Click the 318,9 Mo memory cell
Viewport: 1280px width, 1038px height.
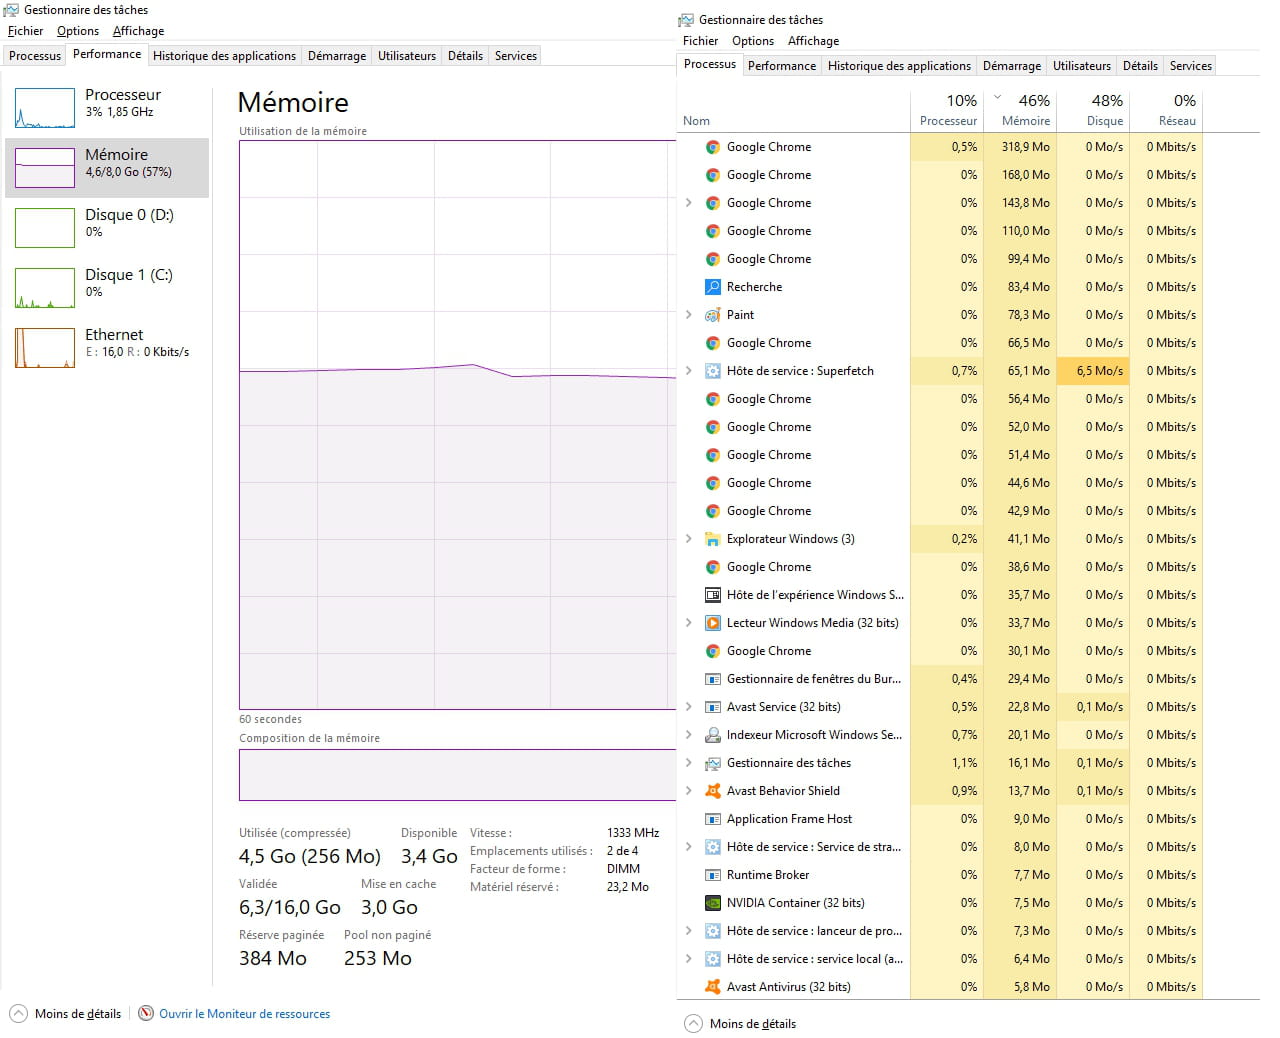(1020, 147)
